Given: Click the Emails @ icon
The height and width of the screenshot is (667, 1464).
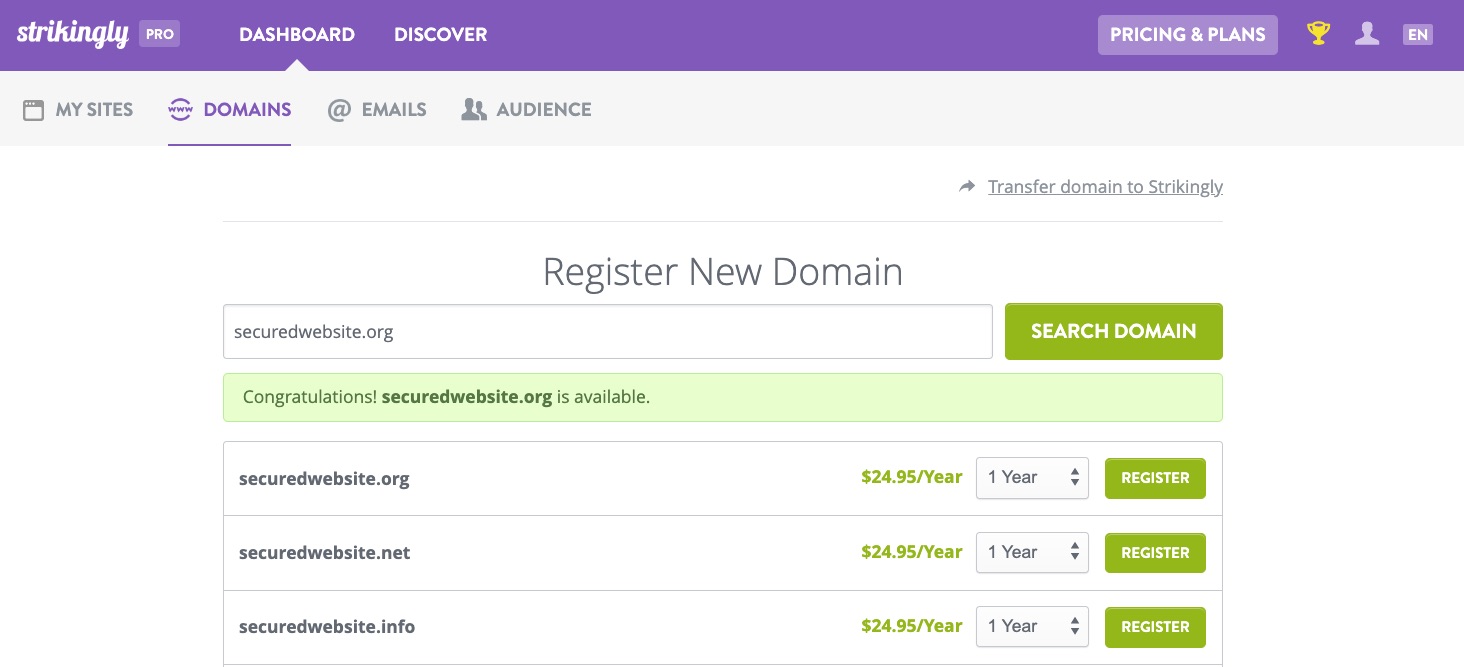Looking at the screenshot, I should (339, 110).
